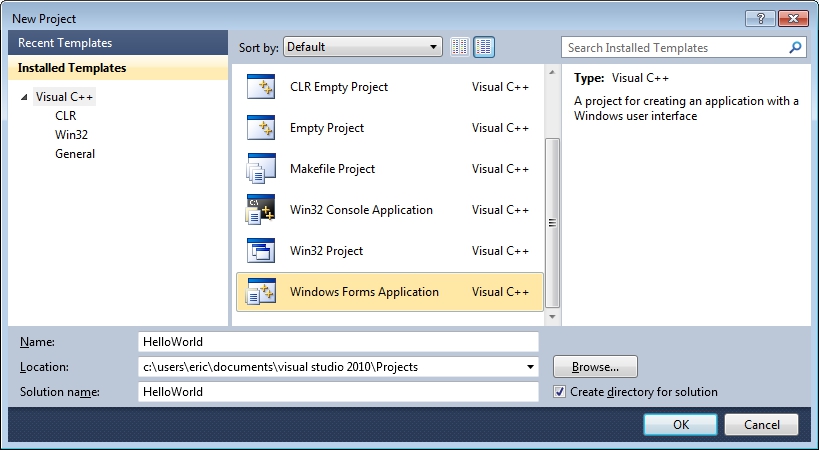Pick the Win32 Project template icon
This screenshot has width=819, height=450.
(x=261, y=251)
